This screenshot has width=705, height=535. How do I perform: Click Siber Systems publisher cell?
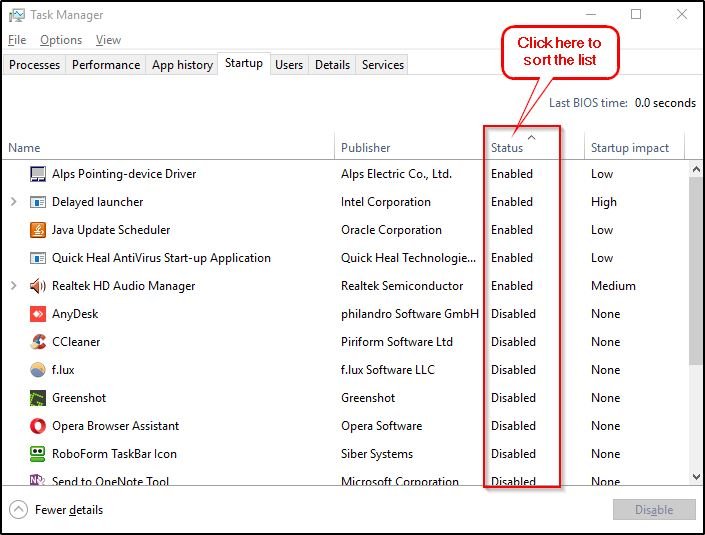pyautogui.click(x=377, y=454)
